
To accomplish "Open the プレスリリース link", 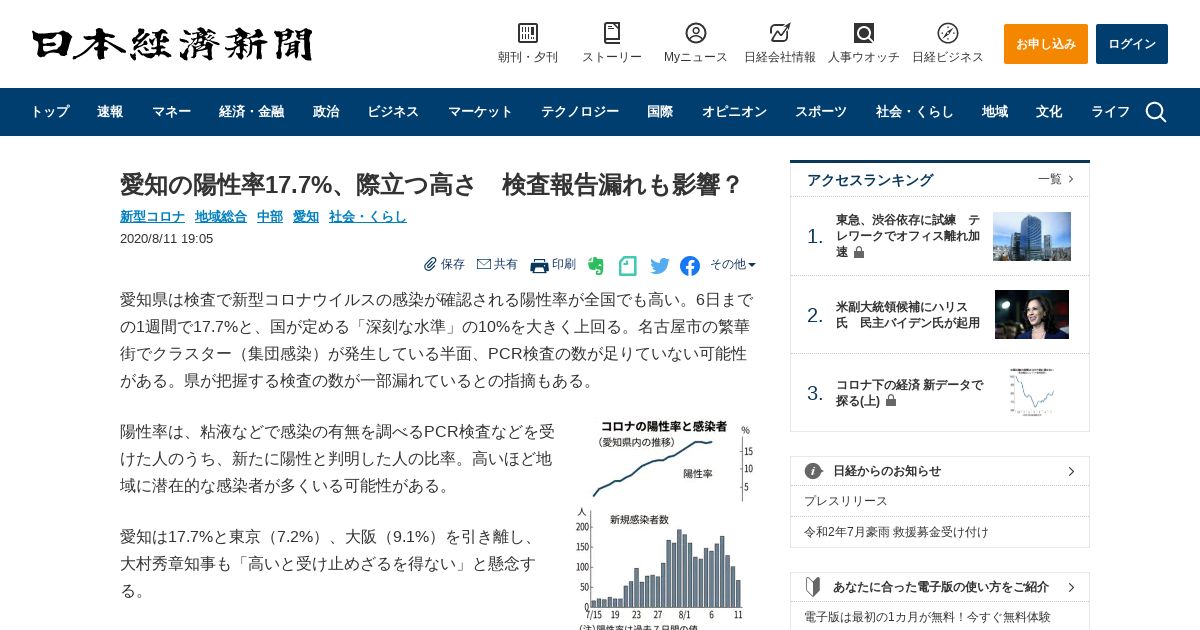I will click(x=846, y=501).
